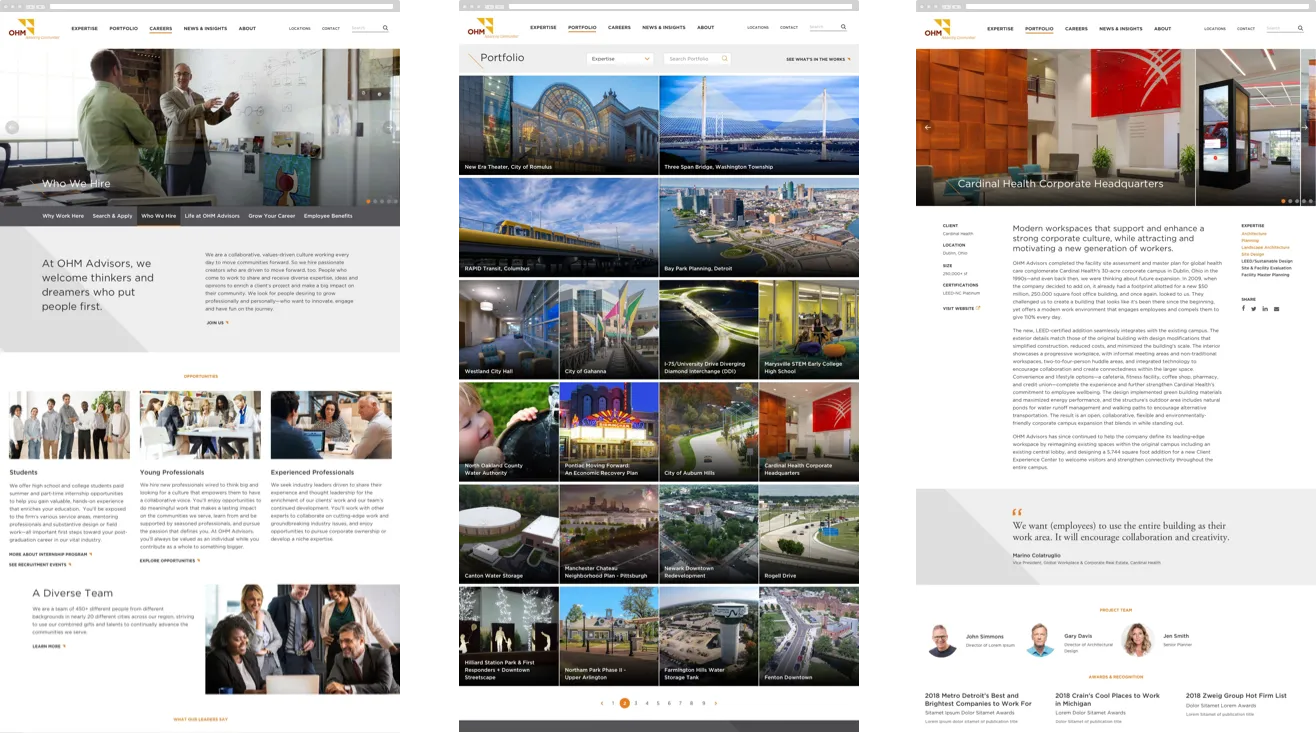Open the Canton Water Storage project tile

pos(508,534)
